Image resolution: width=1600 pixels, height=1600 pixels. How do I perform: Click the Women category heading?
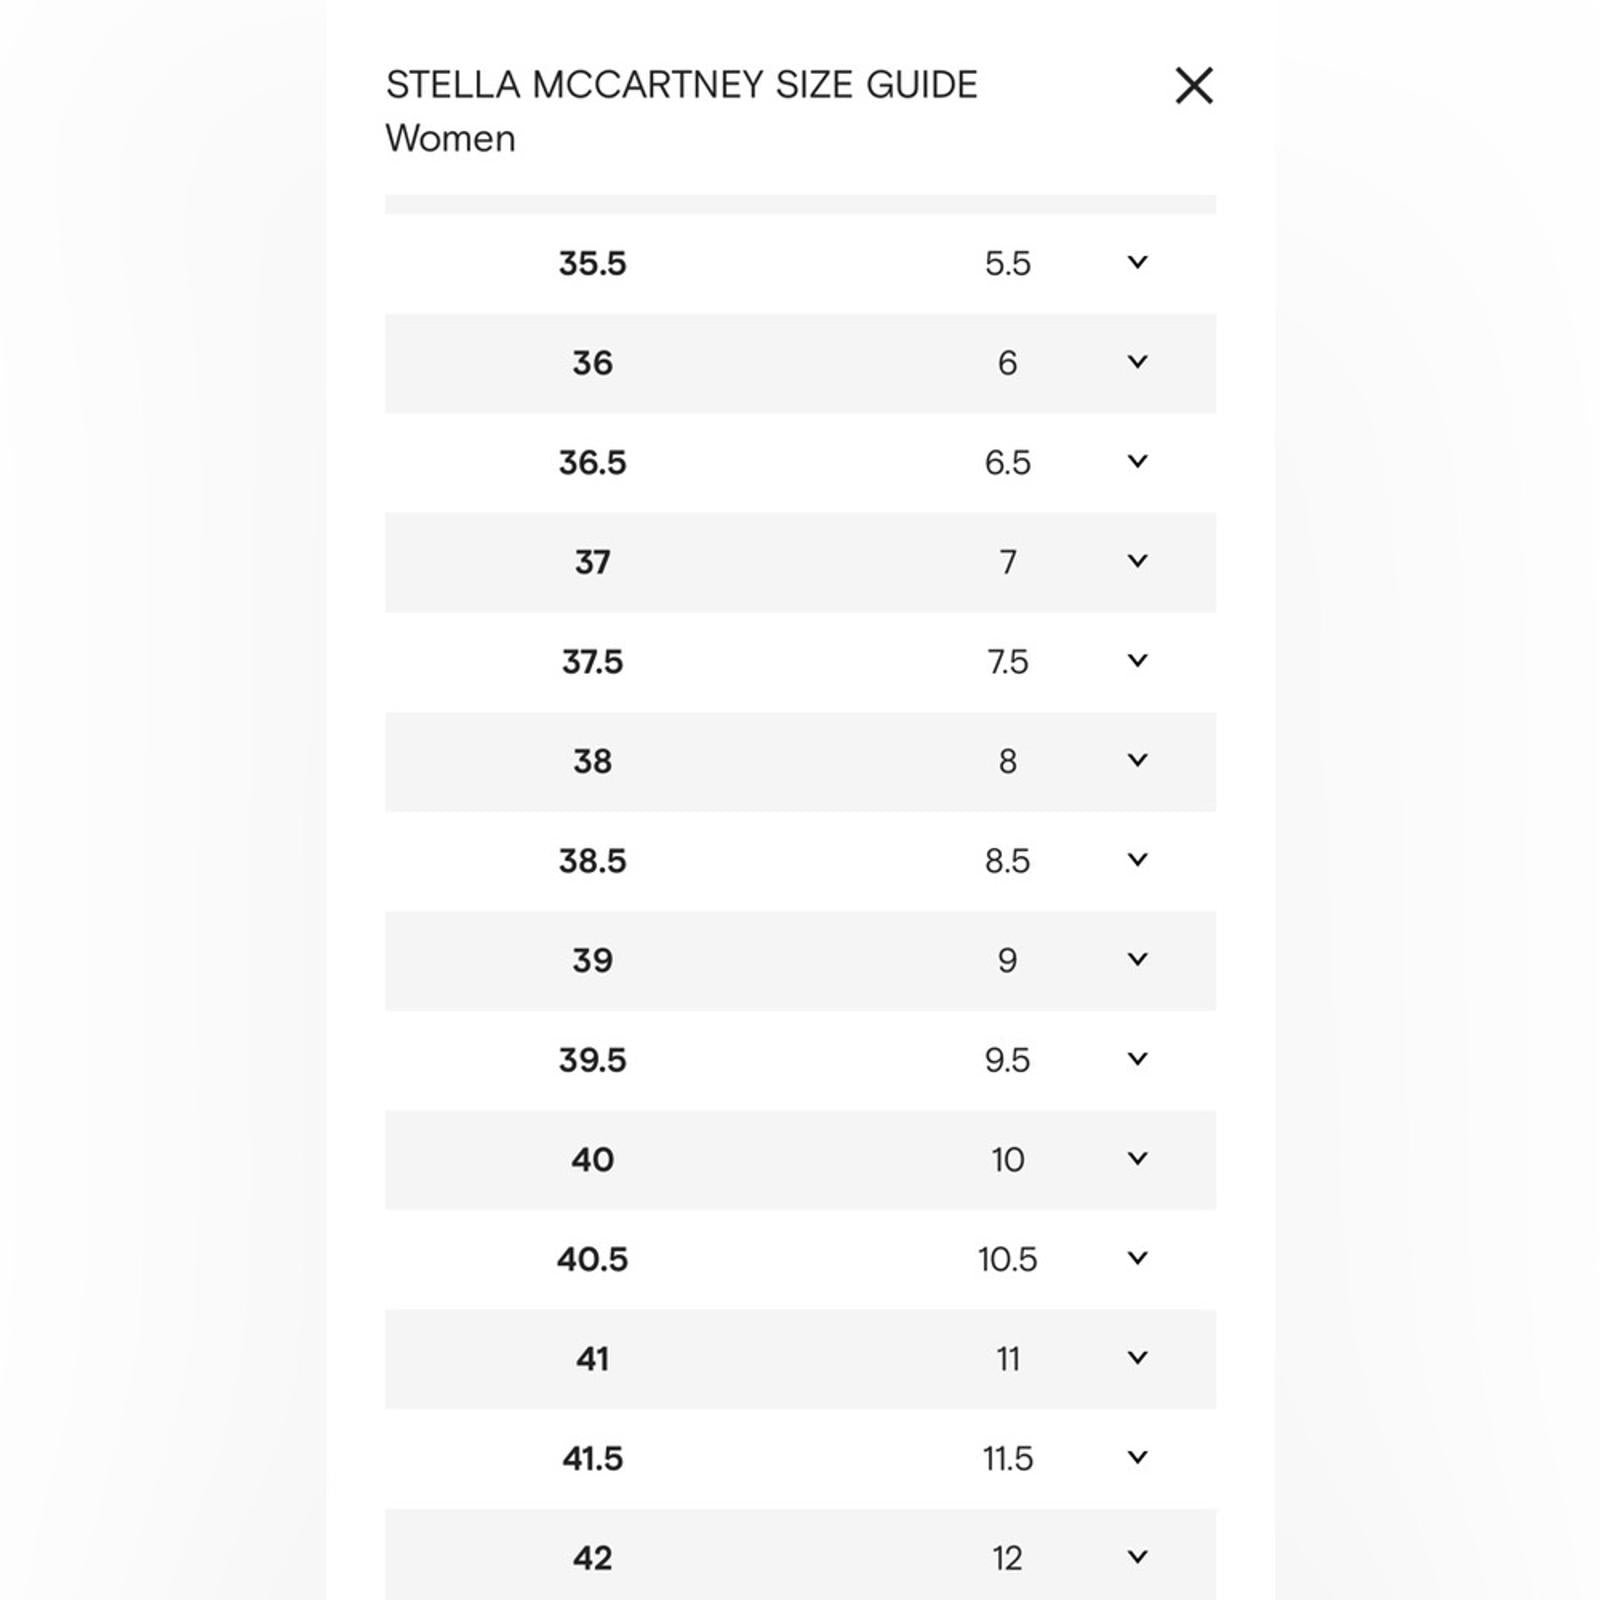point(450,138)
